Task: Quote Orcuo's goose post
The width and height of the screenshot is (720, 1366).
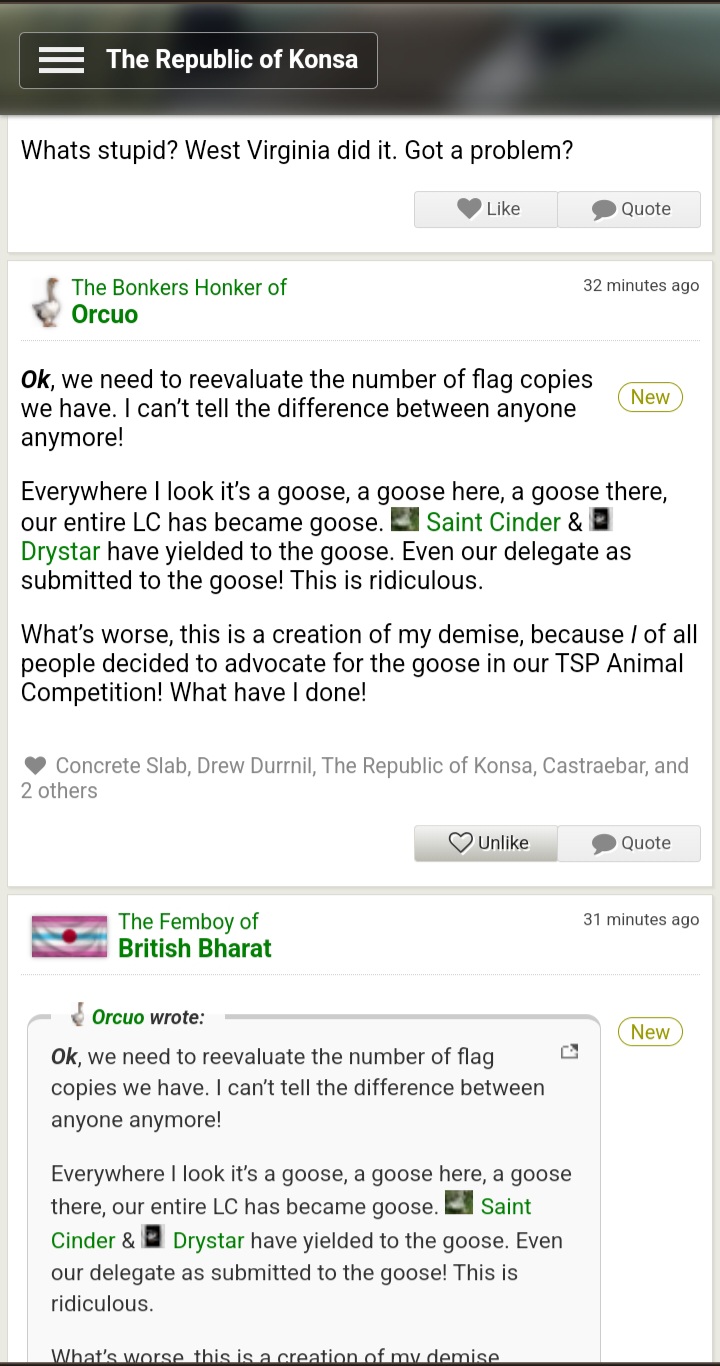Action: tap(630, 843)
